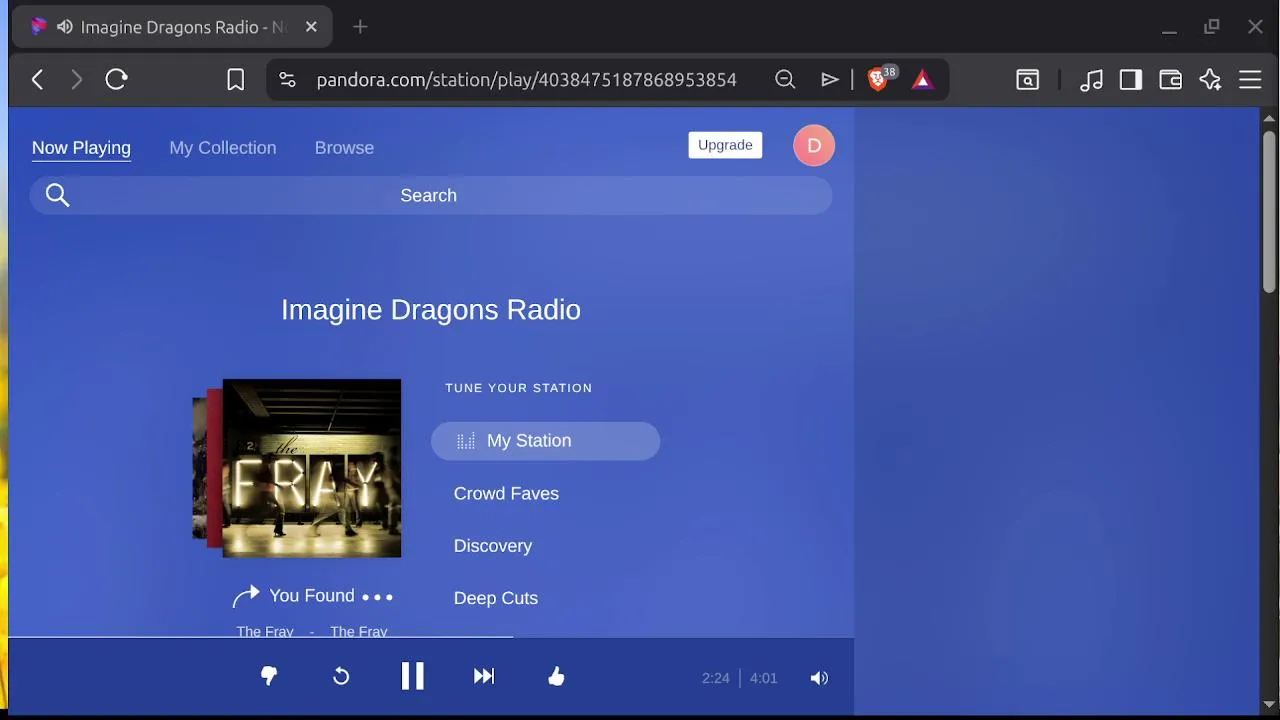The width and height of the screenshot is (1280, 720).
Task: Open the You Found song title
Action: tap(312, 596)
